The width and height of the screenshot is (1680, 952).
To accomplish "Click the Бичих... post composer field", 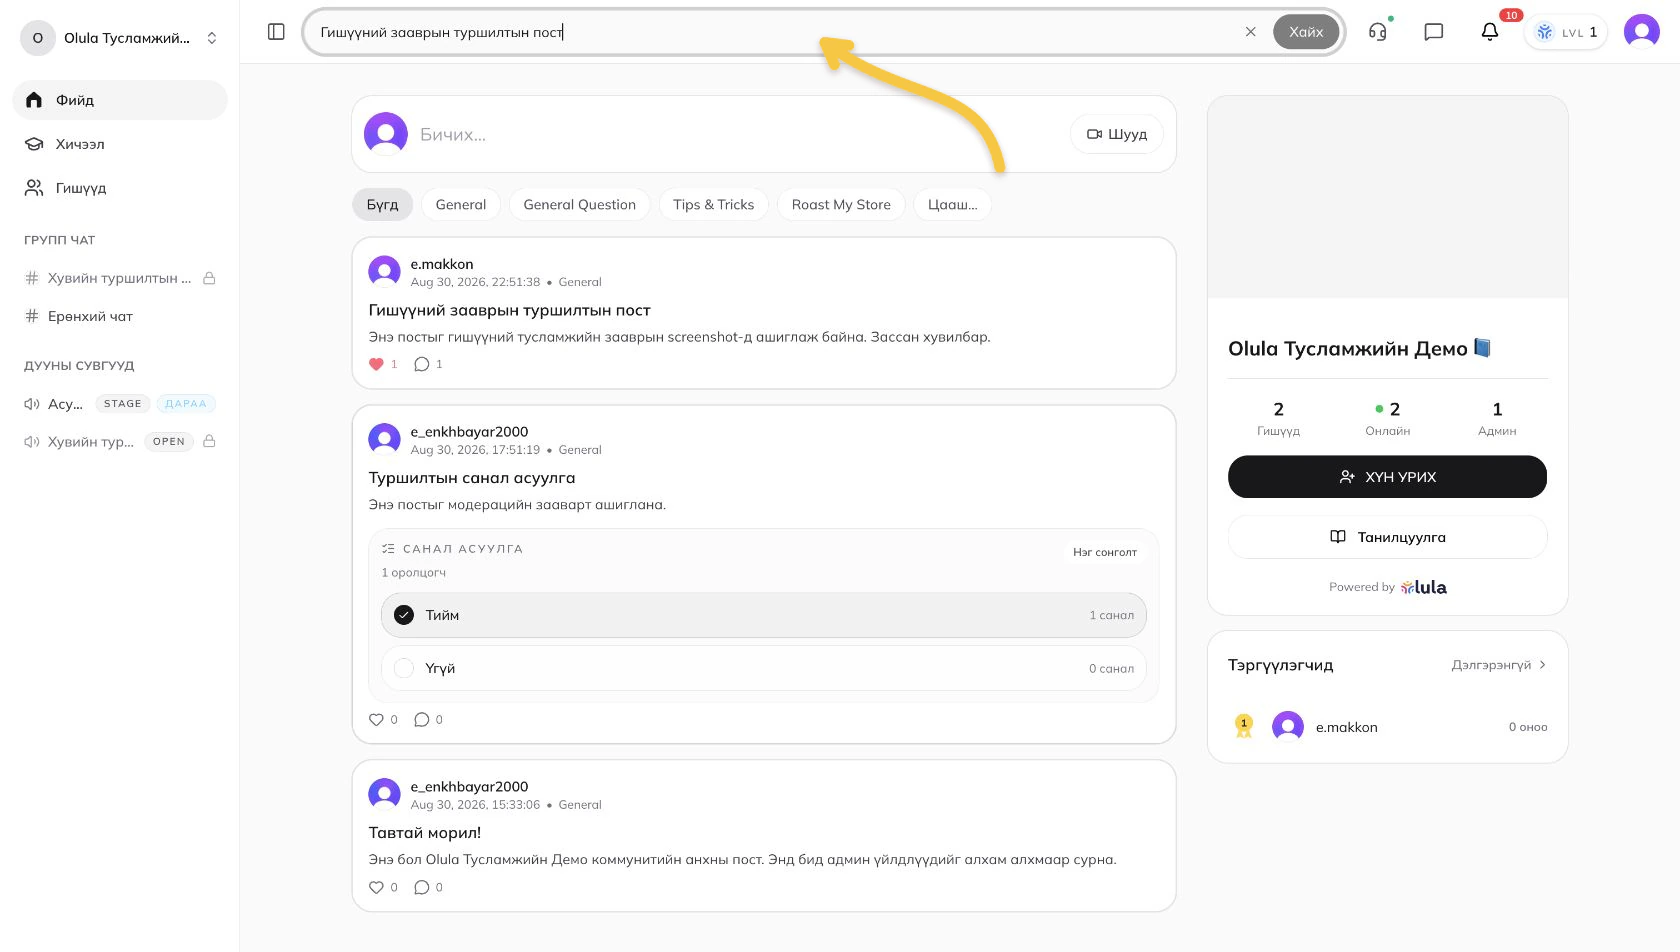I will click(738, 134).
